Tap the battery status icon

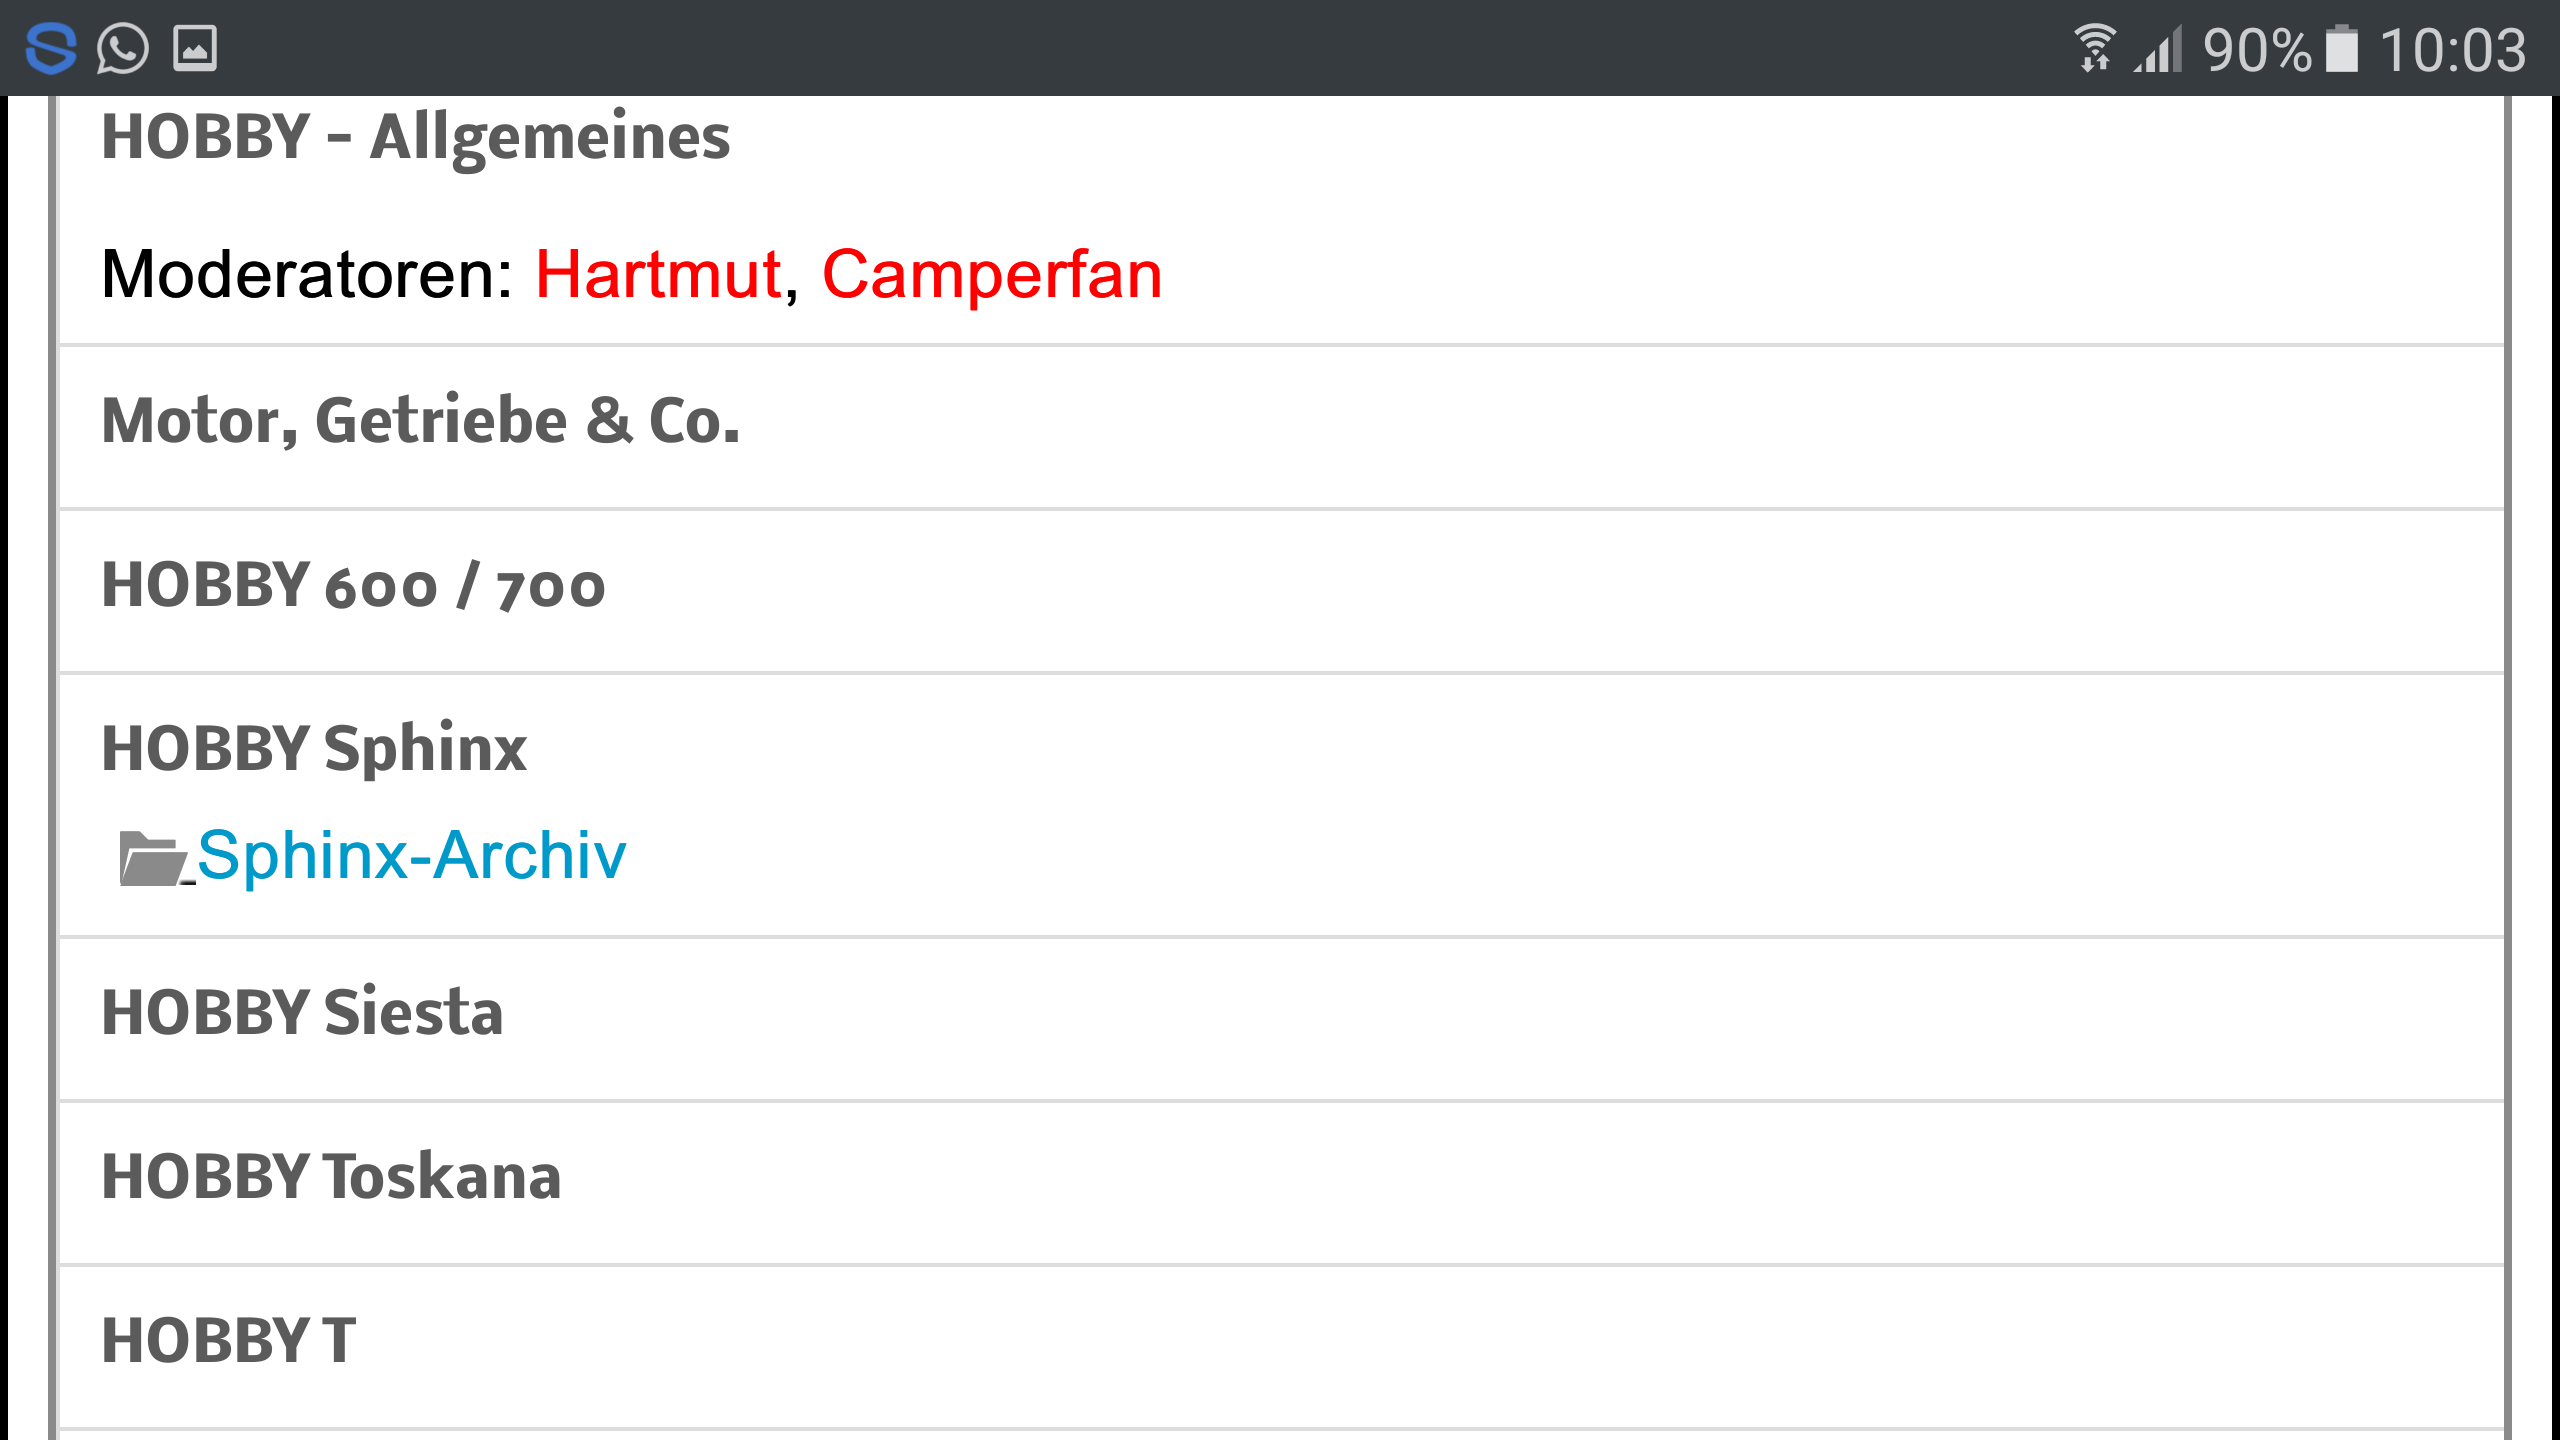coord(2342,50)
